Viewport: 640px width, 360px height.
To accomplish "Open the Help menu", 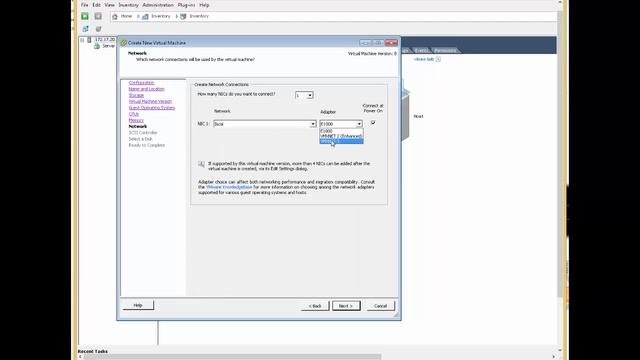I will [x=204, y=5].
